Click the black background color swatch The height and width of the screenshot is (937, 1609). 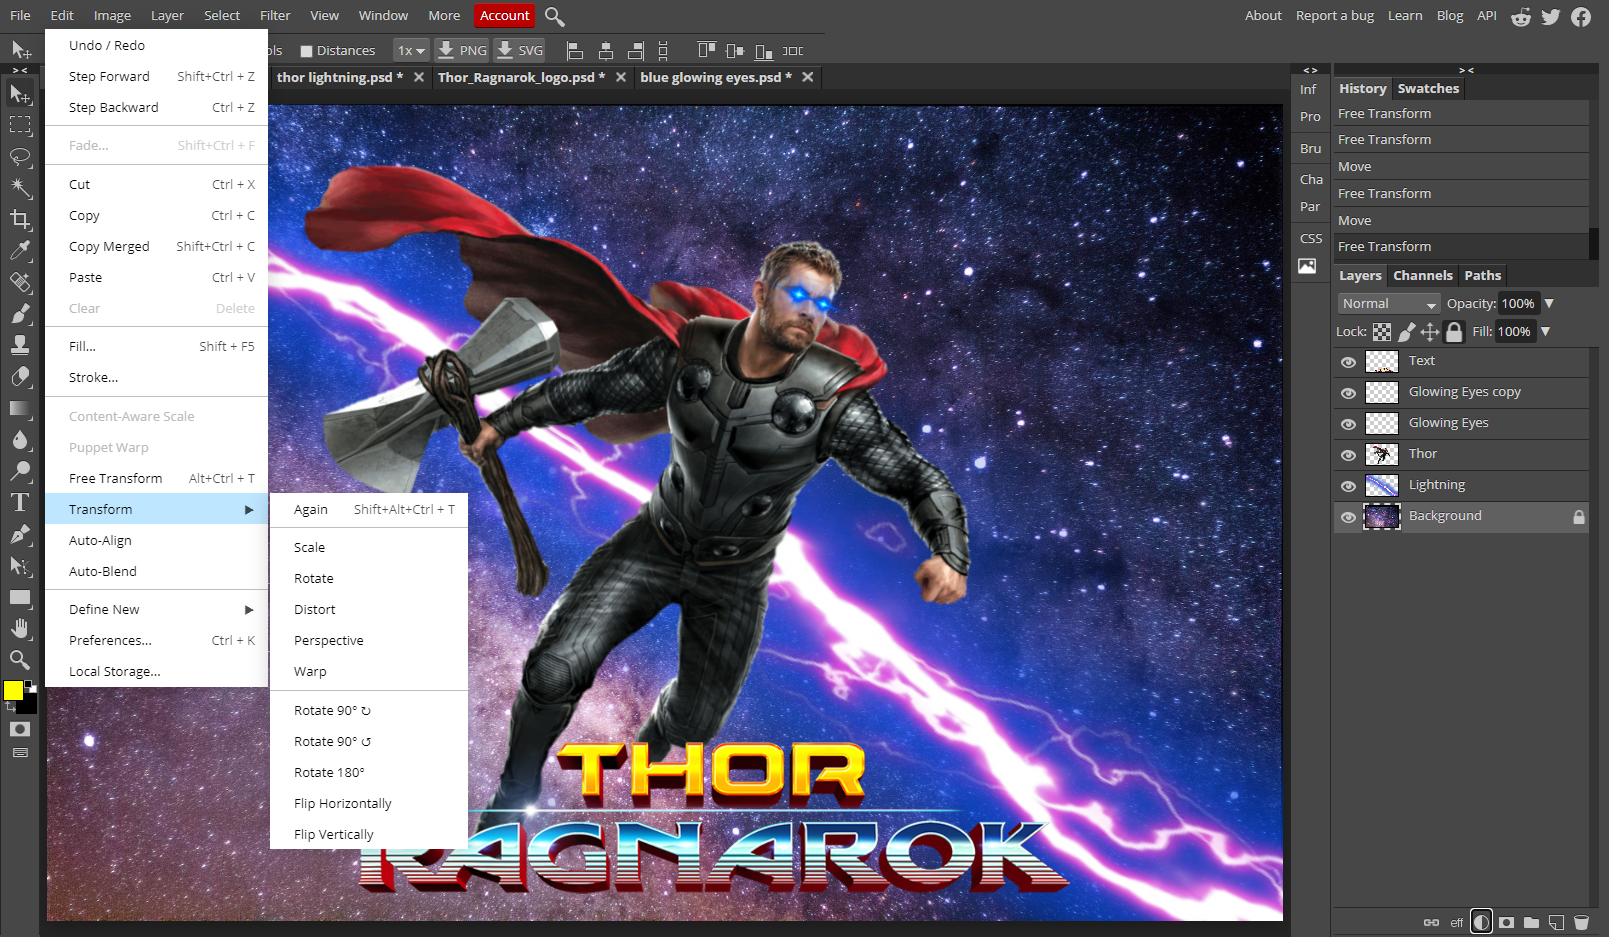point(29,706)
